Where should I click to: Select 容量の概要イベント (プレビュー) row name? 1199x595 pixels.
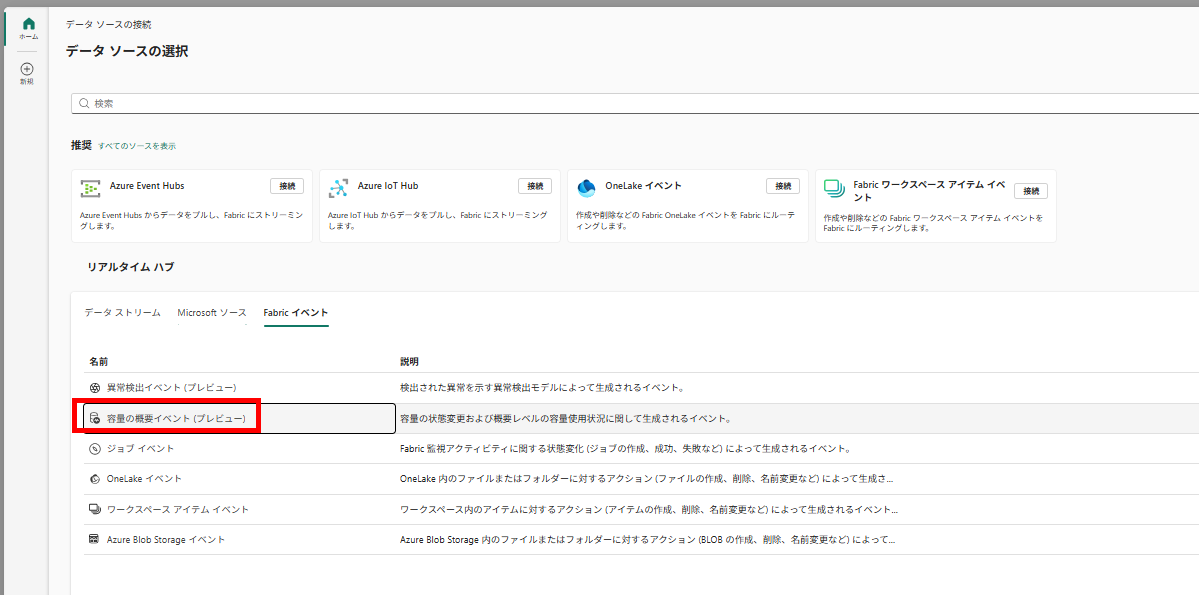pyautogui.click(x=176, y=418)
